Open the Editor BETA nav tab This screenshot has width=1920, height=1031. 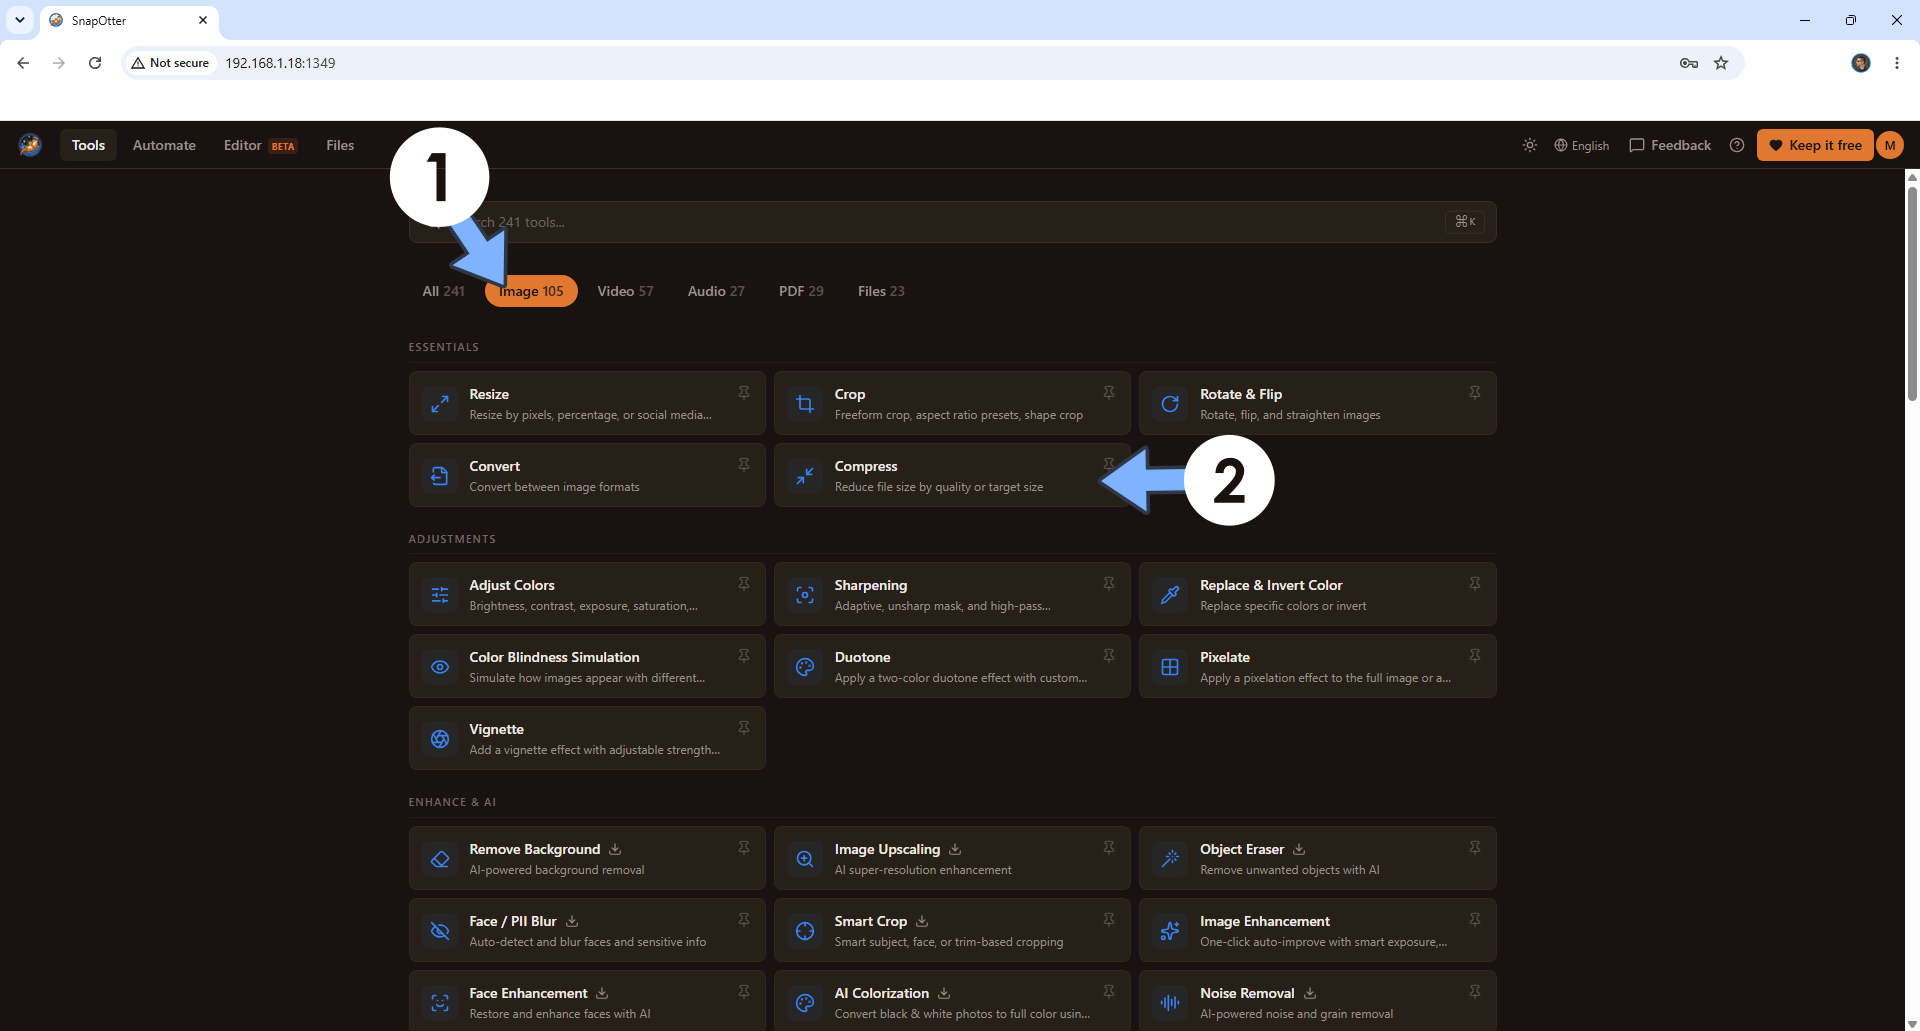pos(260,145)
